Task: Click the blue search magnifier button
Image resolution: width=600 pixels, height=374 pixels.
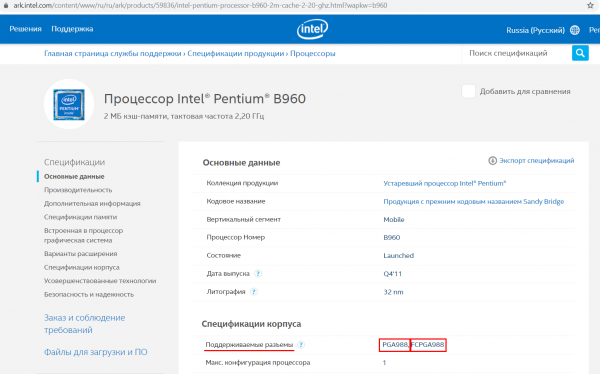Action: coord(580,53)
